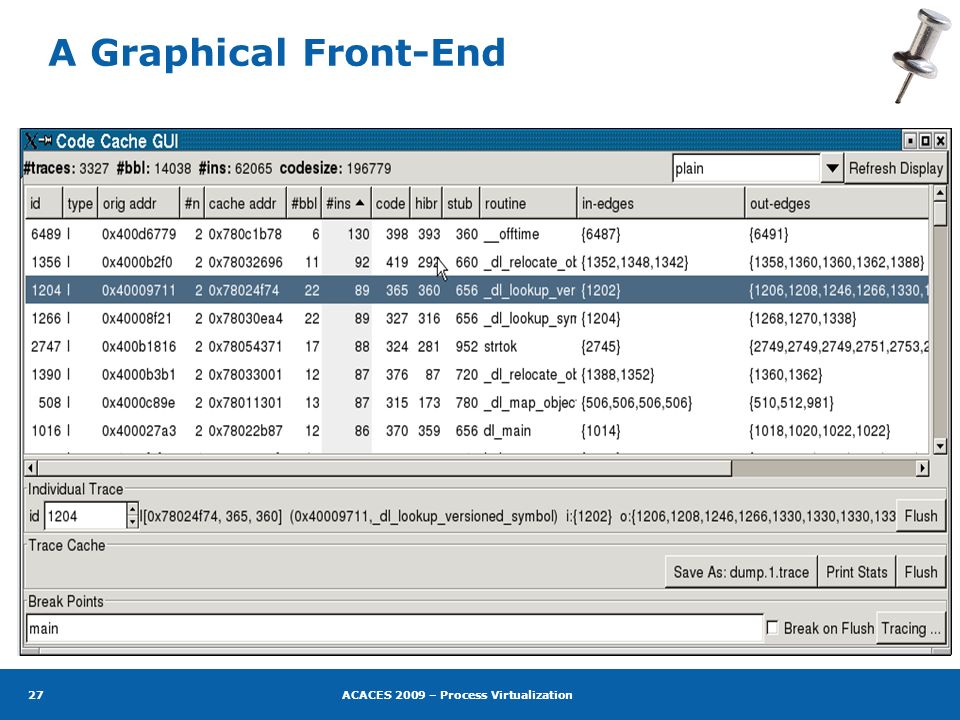Close the Code Cache GUI window

[x=940, y=141]
